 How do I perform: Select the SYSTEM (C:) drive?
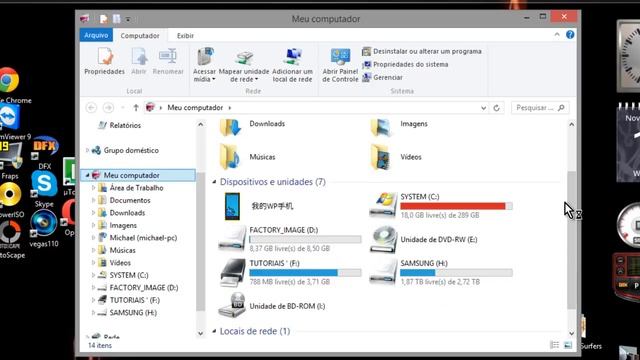[x=441, y=206]
